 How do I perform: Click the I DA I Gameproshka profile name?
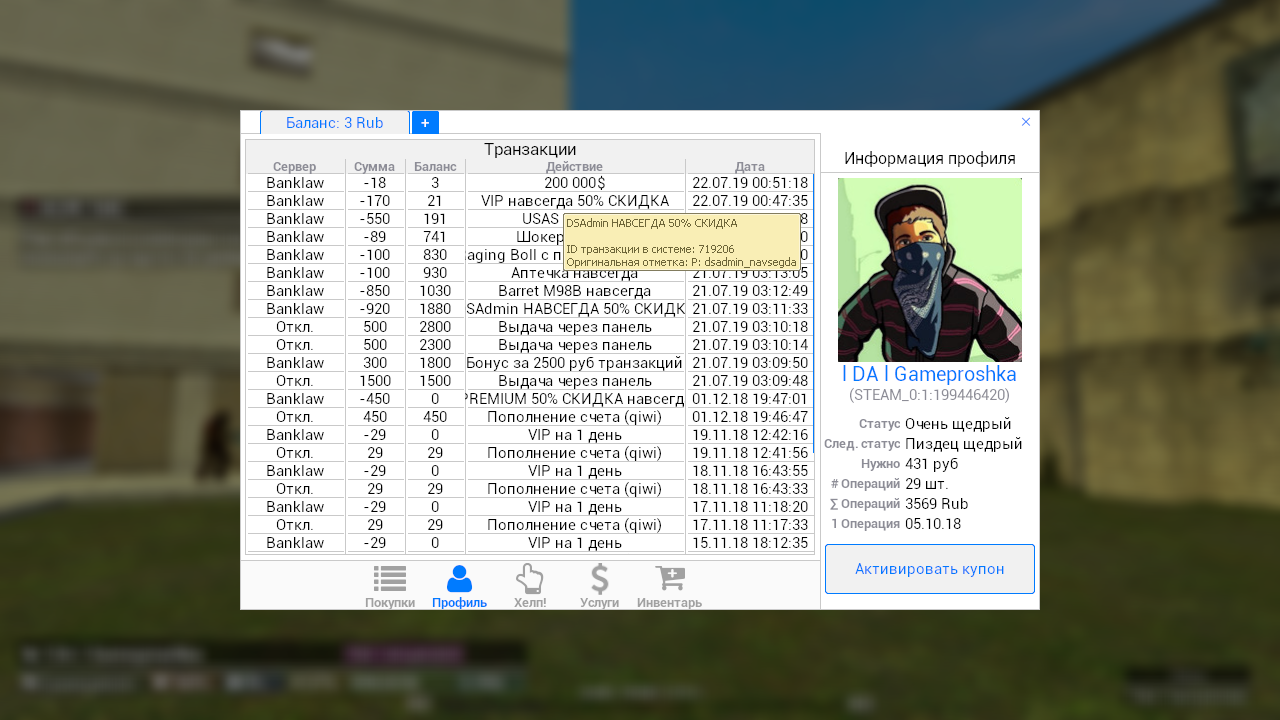tap(929, 374)
